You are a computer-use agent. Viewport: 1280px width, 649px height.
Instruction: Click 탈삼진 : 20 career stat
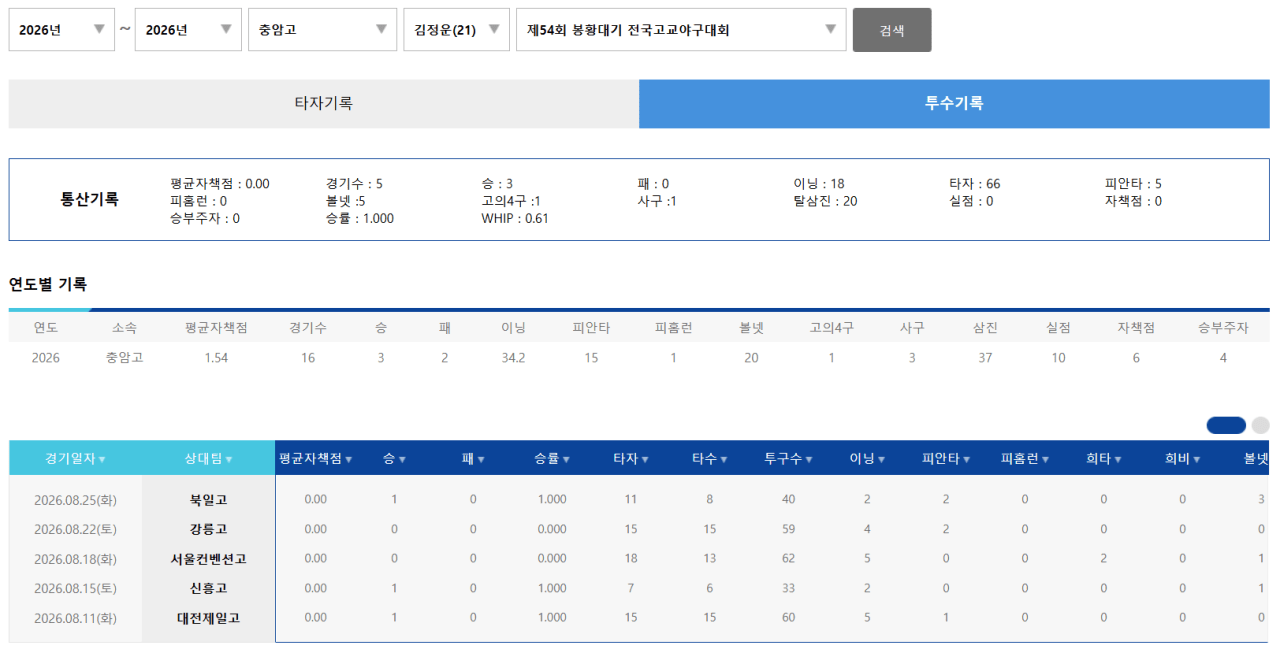(825, 201)
